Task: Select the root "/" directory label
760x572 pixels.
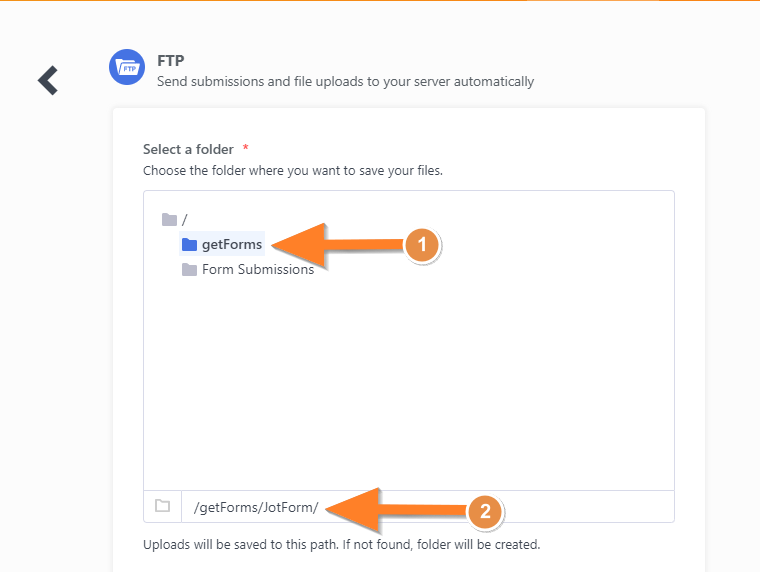Action: point(185,219)
